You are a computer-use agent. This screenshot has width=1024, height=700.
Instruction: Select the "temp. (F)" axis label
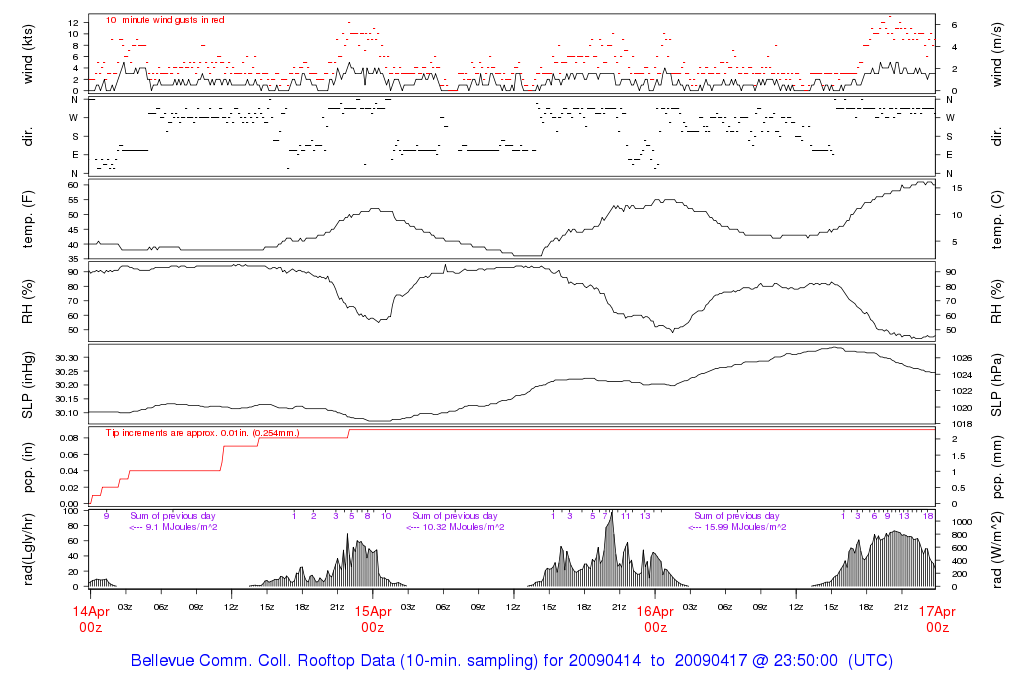point(27,219)
